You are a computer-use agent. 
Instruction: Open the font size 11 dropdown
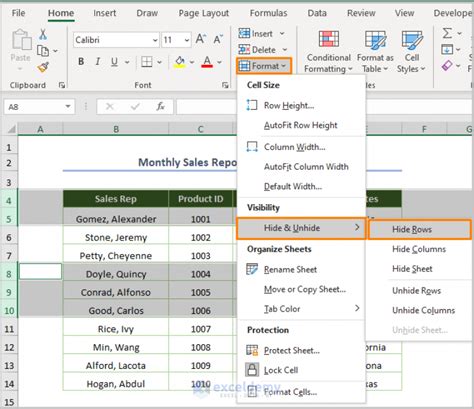[187, 40]
